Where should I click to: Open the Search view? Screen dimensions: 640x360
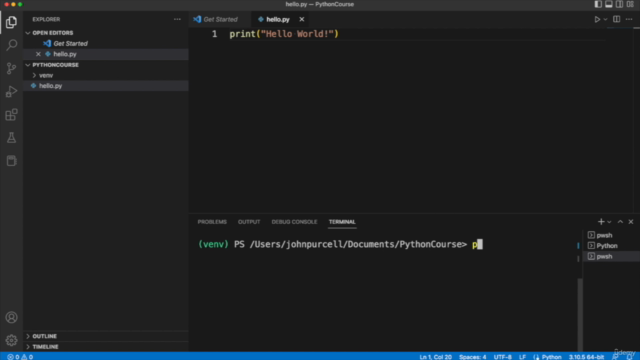(11, 45)
